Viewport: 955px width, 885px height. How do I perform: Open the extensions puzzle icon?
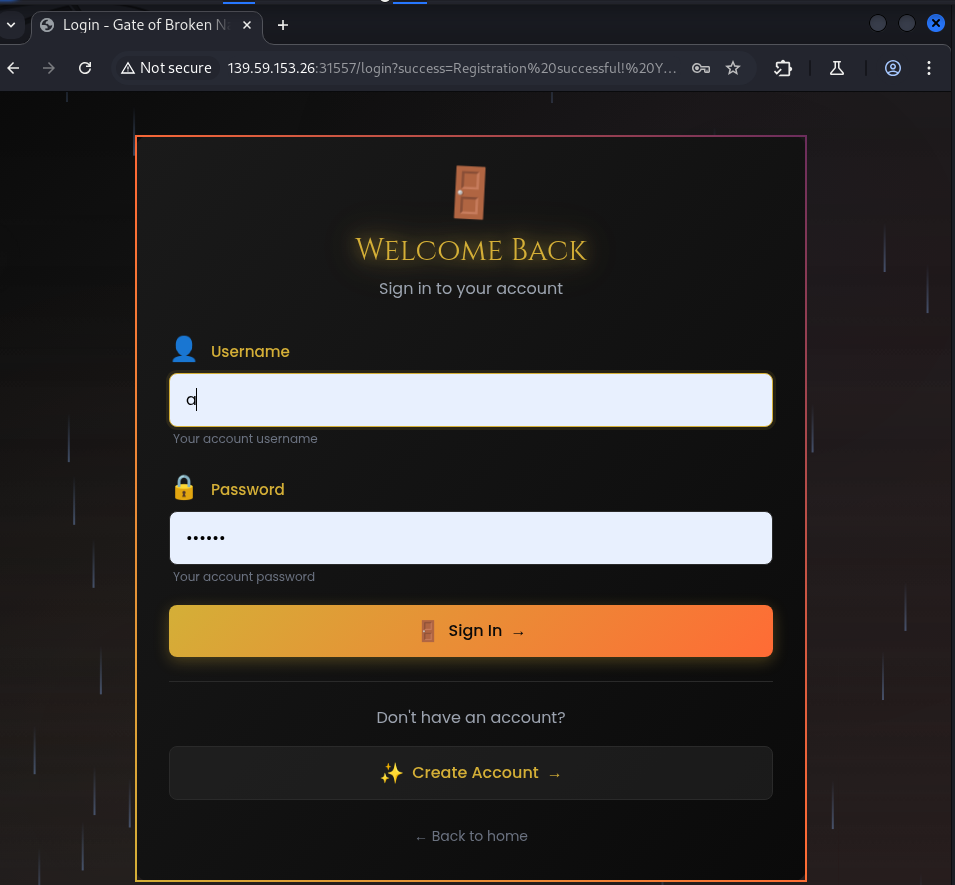coord(783,68)
